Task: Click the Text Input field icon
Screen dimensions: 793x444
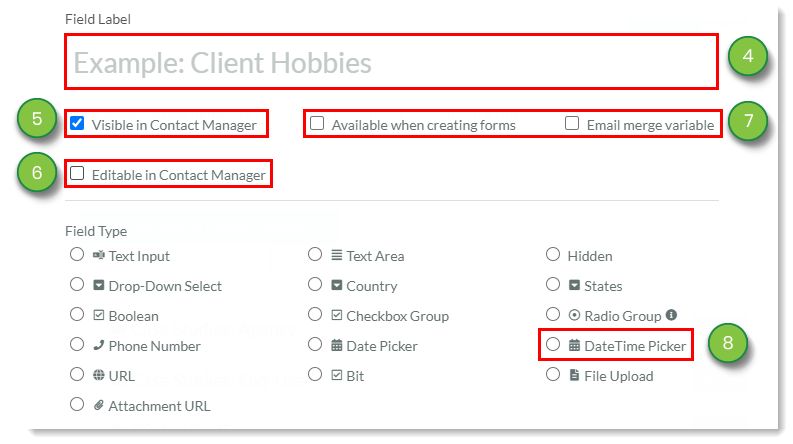Action: point(99,255)
